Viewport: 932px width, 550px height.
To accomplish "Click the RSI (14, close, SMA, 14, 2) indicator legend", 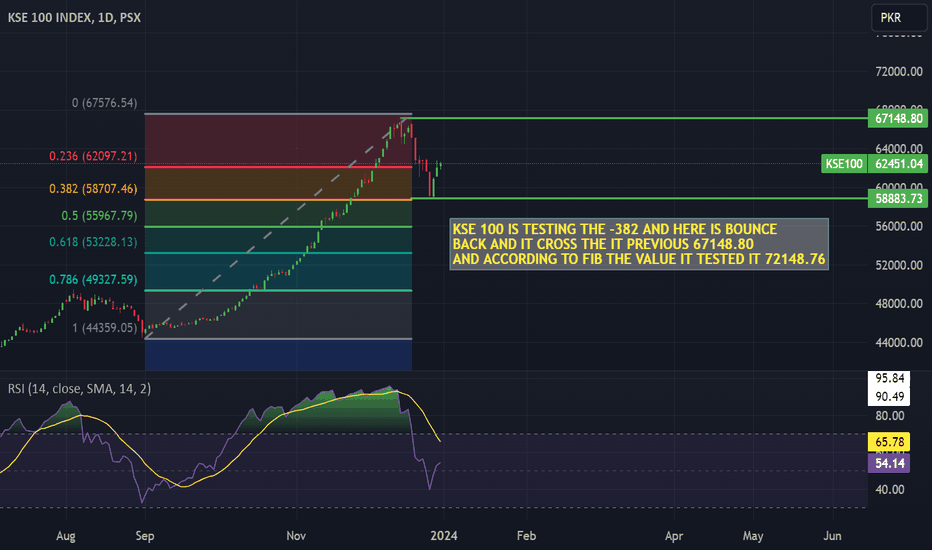I will [79, 389].
